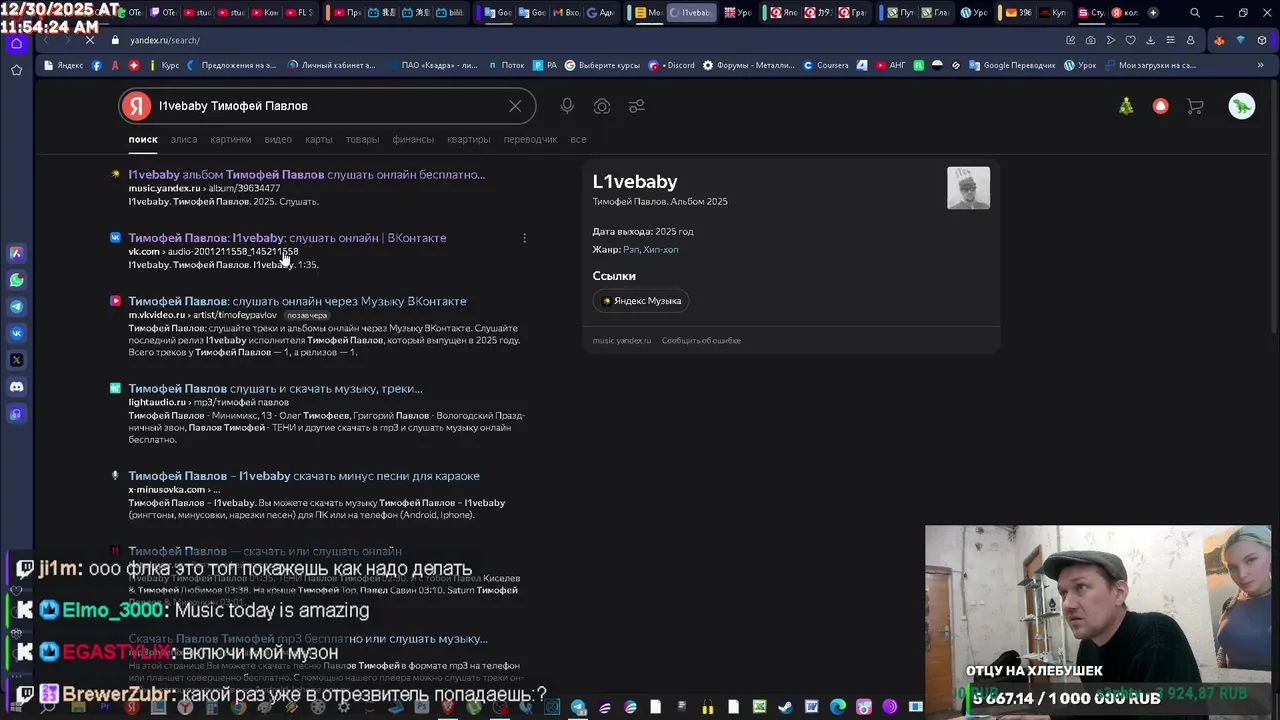Open WhatsApp in the Opera sidebar

(x=16, y=280)
